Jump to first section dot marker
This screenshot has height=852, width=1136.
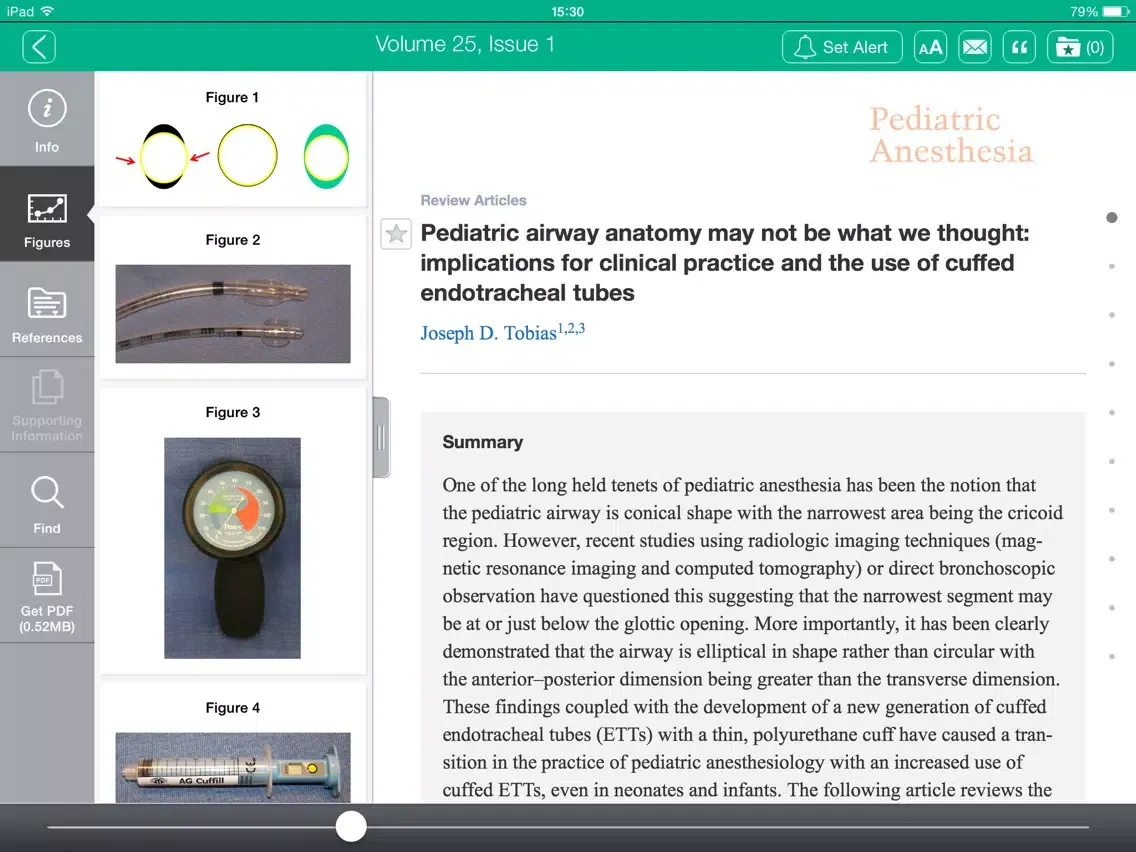1112,218
